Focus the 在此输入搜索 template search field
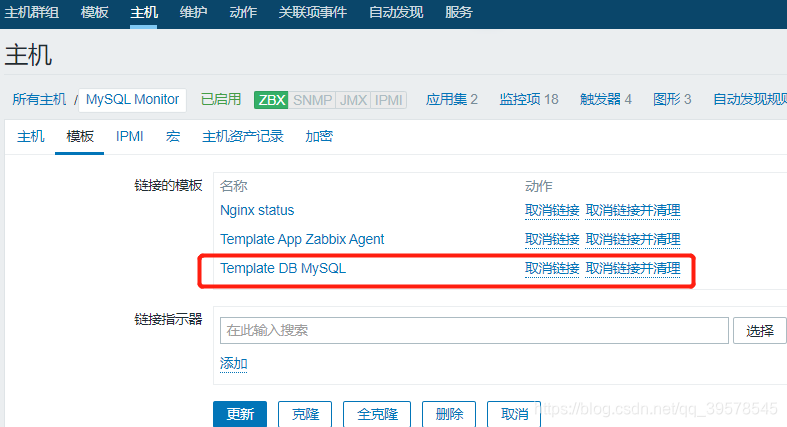Screen dimensions: 787x427 474,331
